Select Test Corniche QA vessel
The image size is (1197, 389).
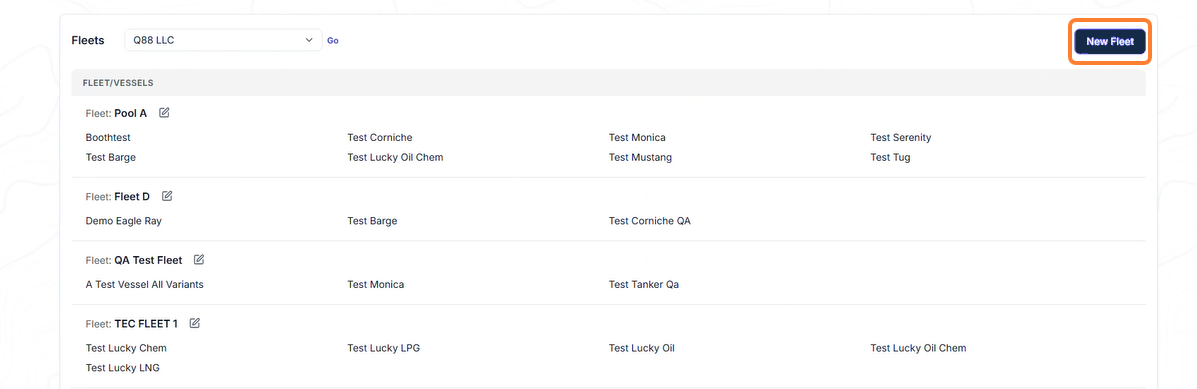tap(650, 221)
